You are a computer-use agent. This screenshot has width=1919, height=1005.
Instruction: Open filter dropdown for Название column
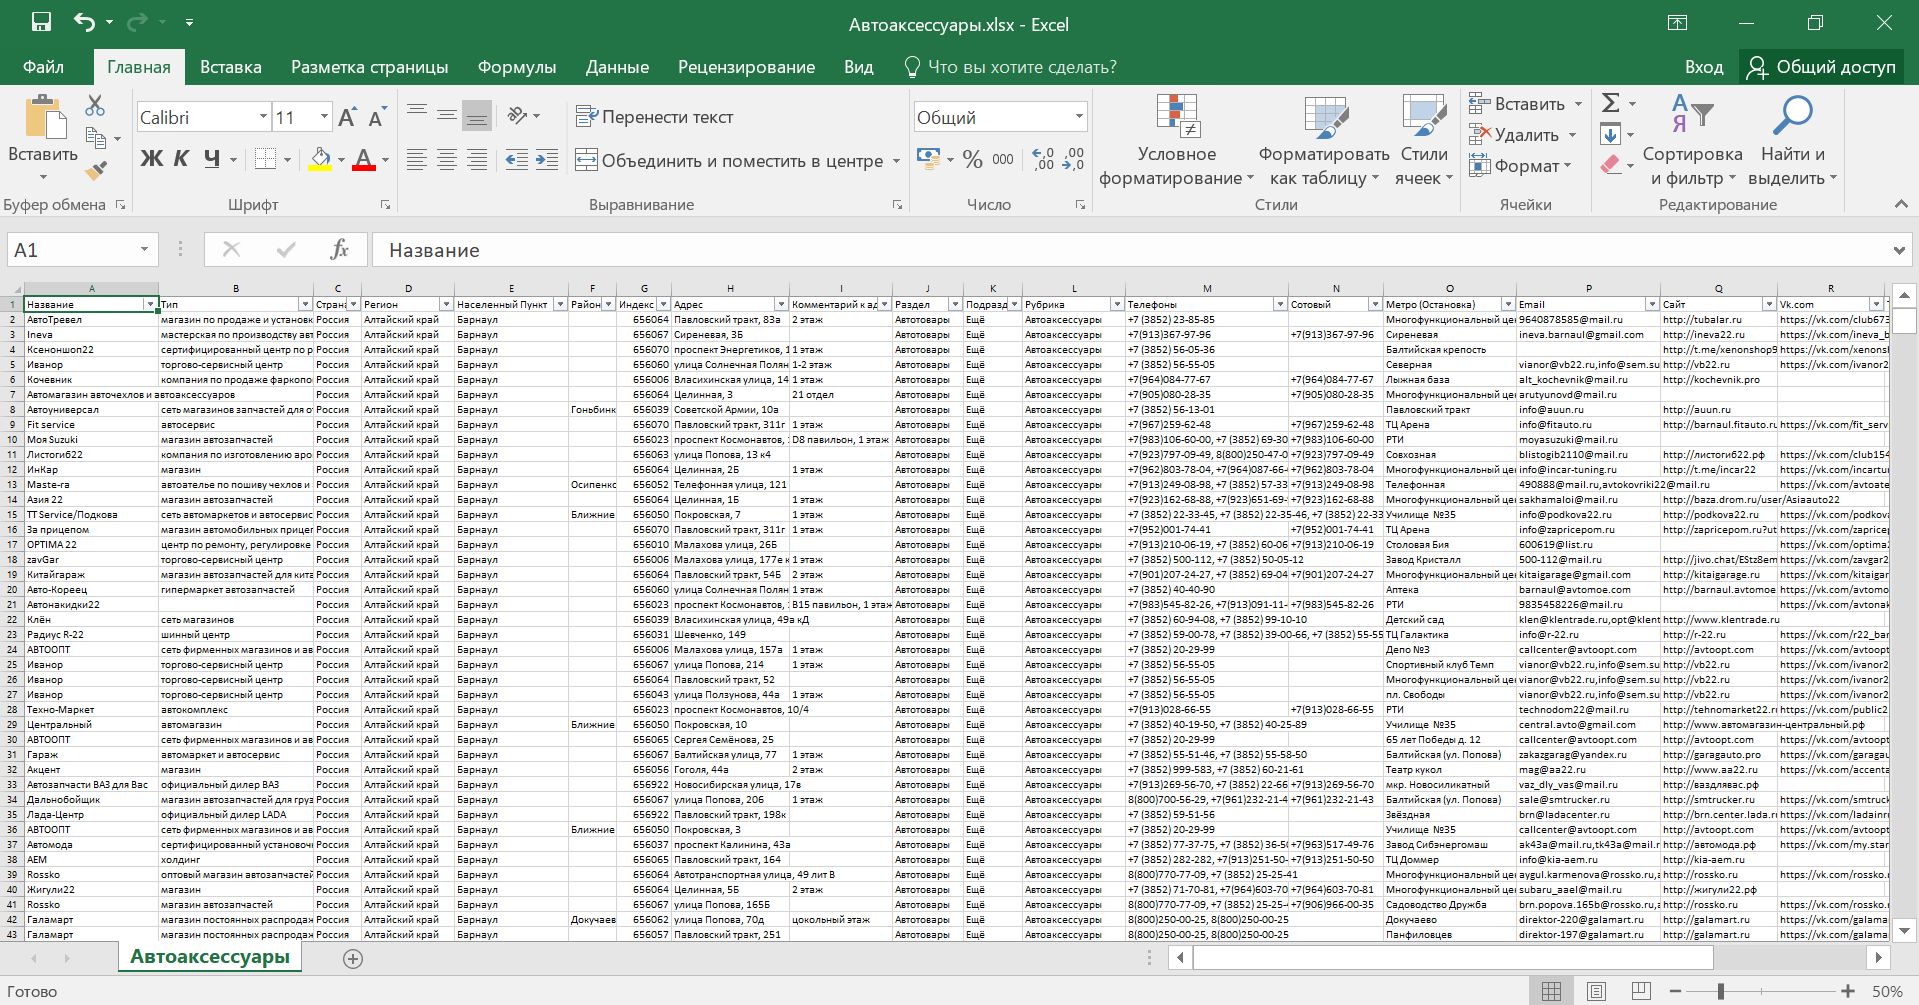pyautogui.click(x=150, y=304)
